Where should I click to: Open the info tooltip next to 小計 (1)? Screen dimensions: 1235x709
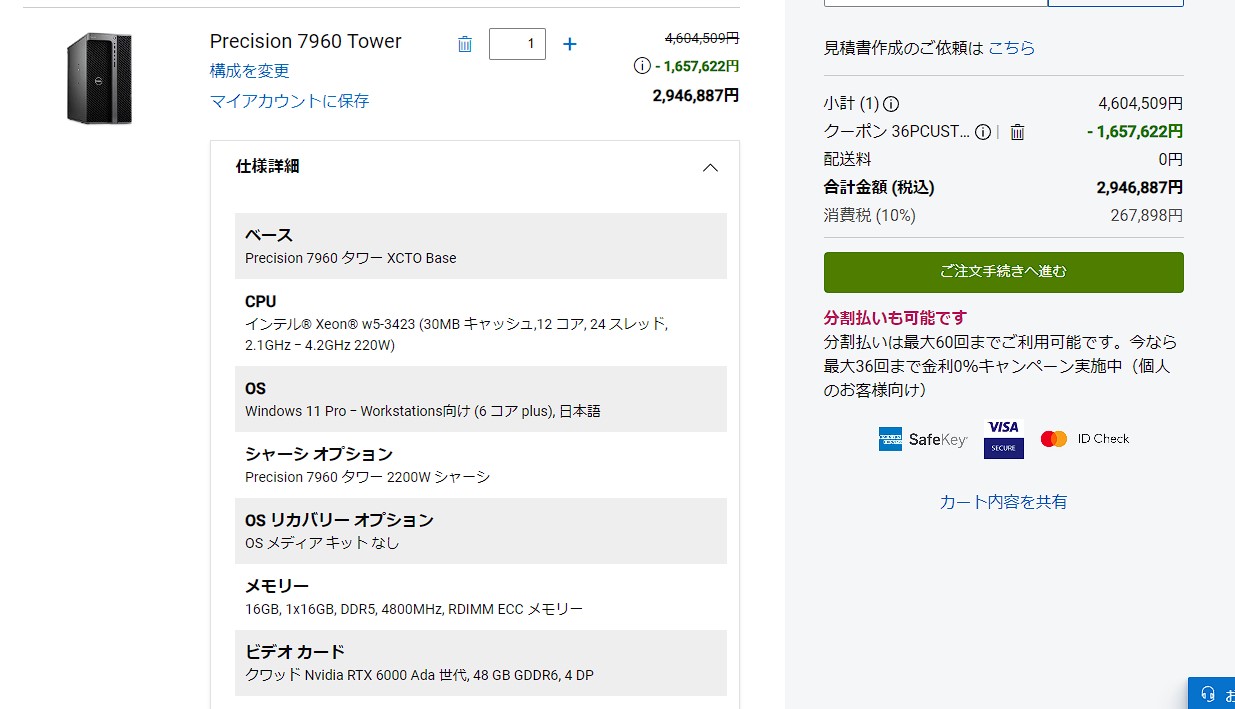tap(890, 103)
